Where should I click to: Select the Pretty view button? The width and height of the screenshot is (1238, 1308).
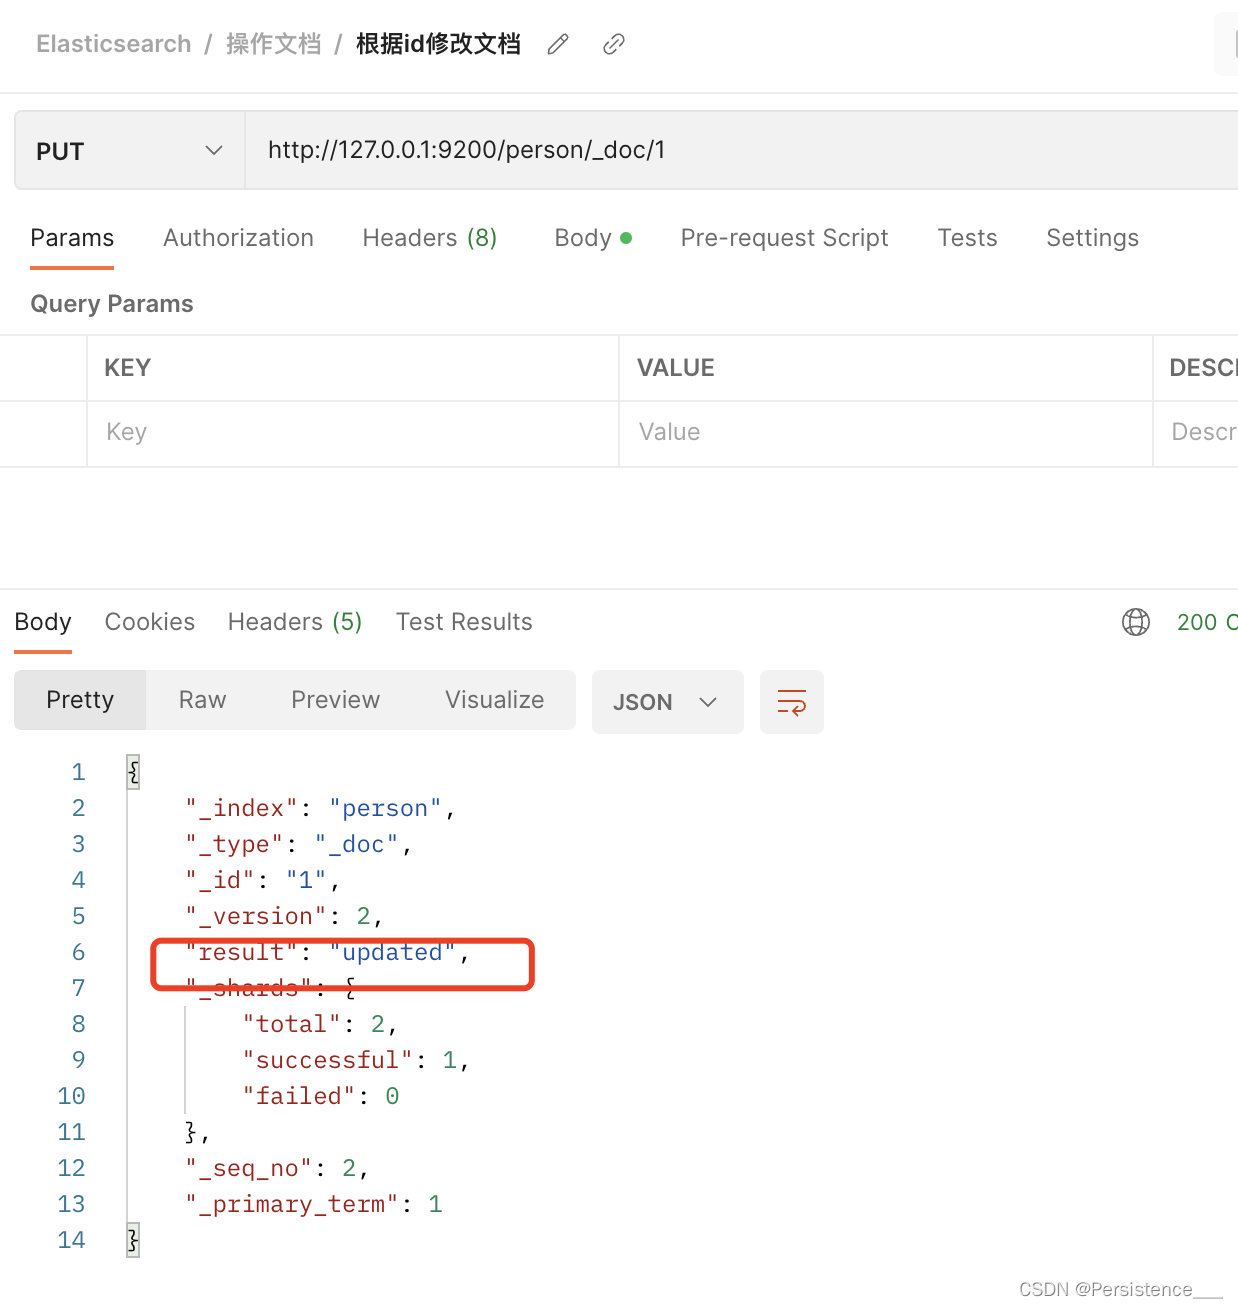click(x=80, y=700)
